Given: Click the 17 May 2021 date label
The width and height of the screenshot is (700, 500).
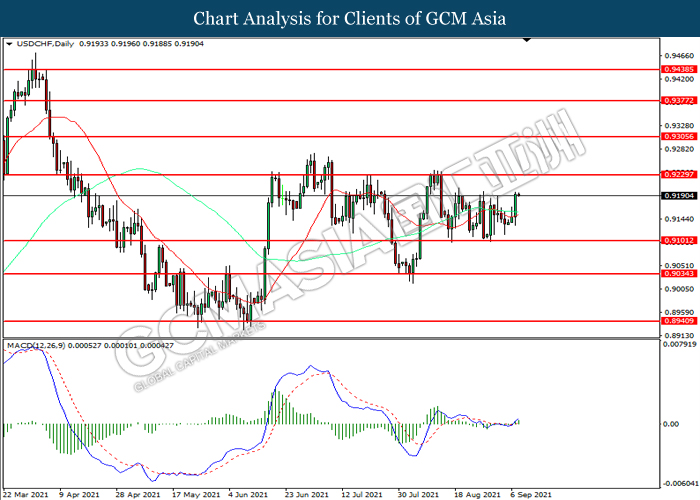Looking at the screenshot, I should click(x=196, y=495).
